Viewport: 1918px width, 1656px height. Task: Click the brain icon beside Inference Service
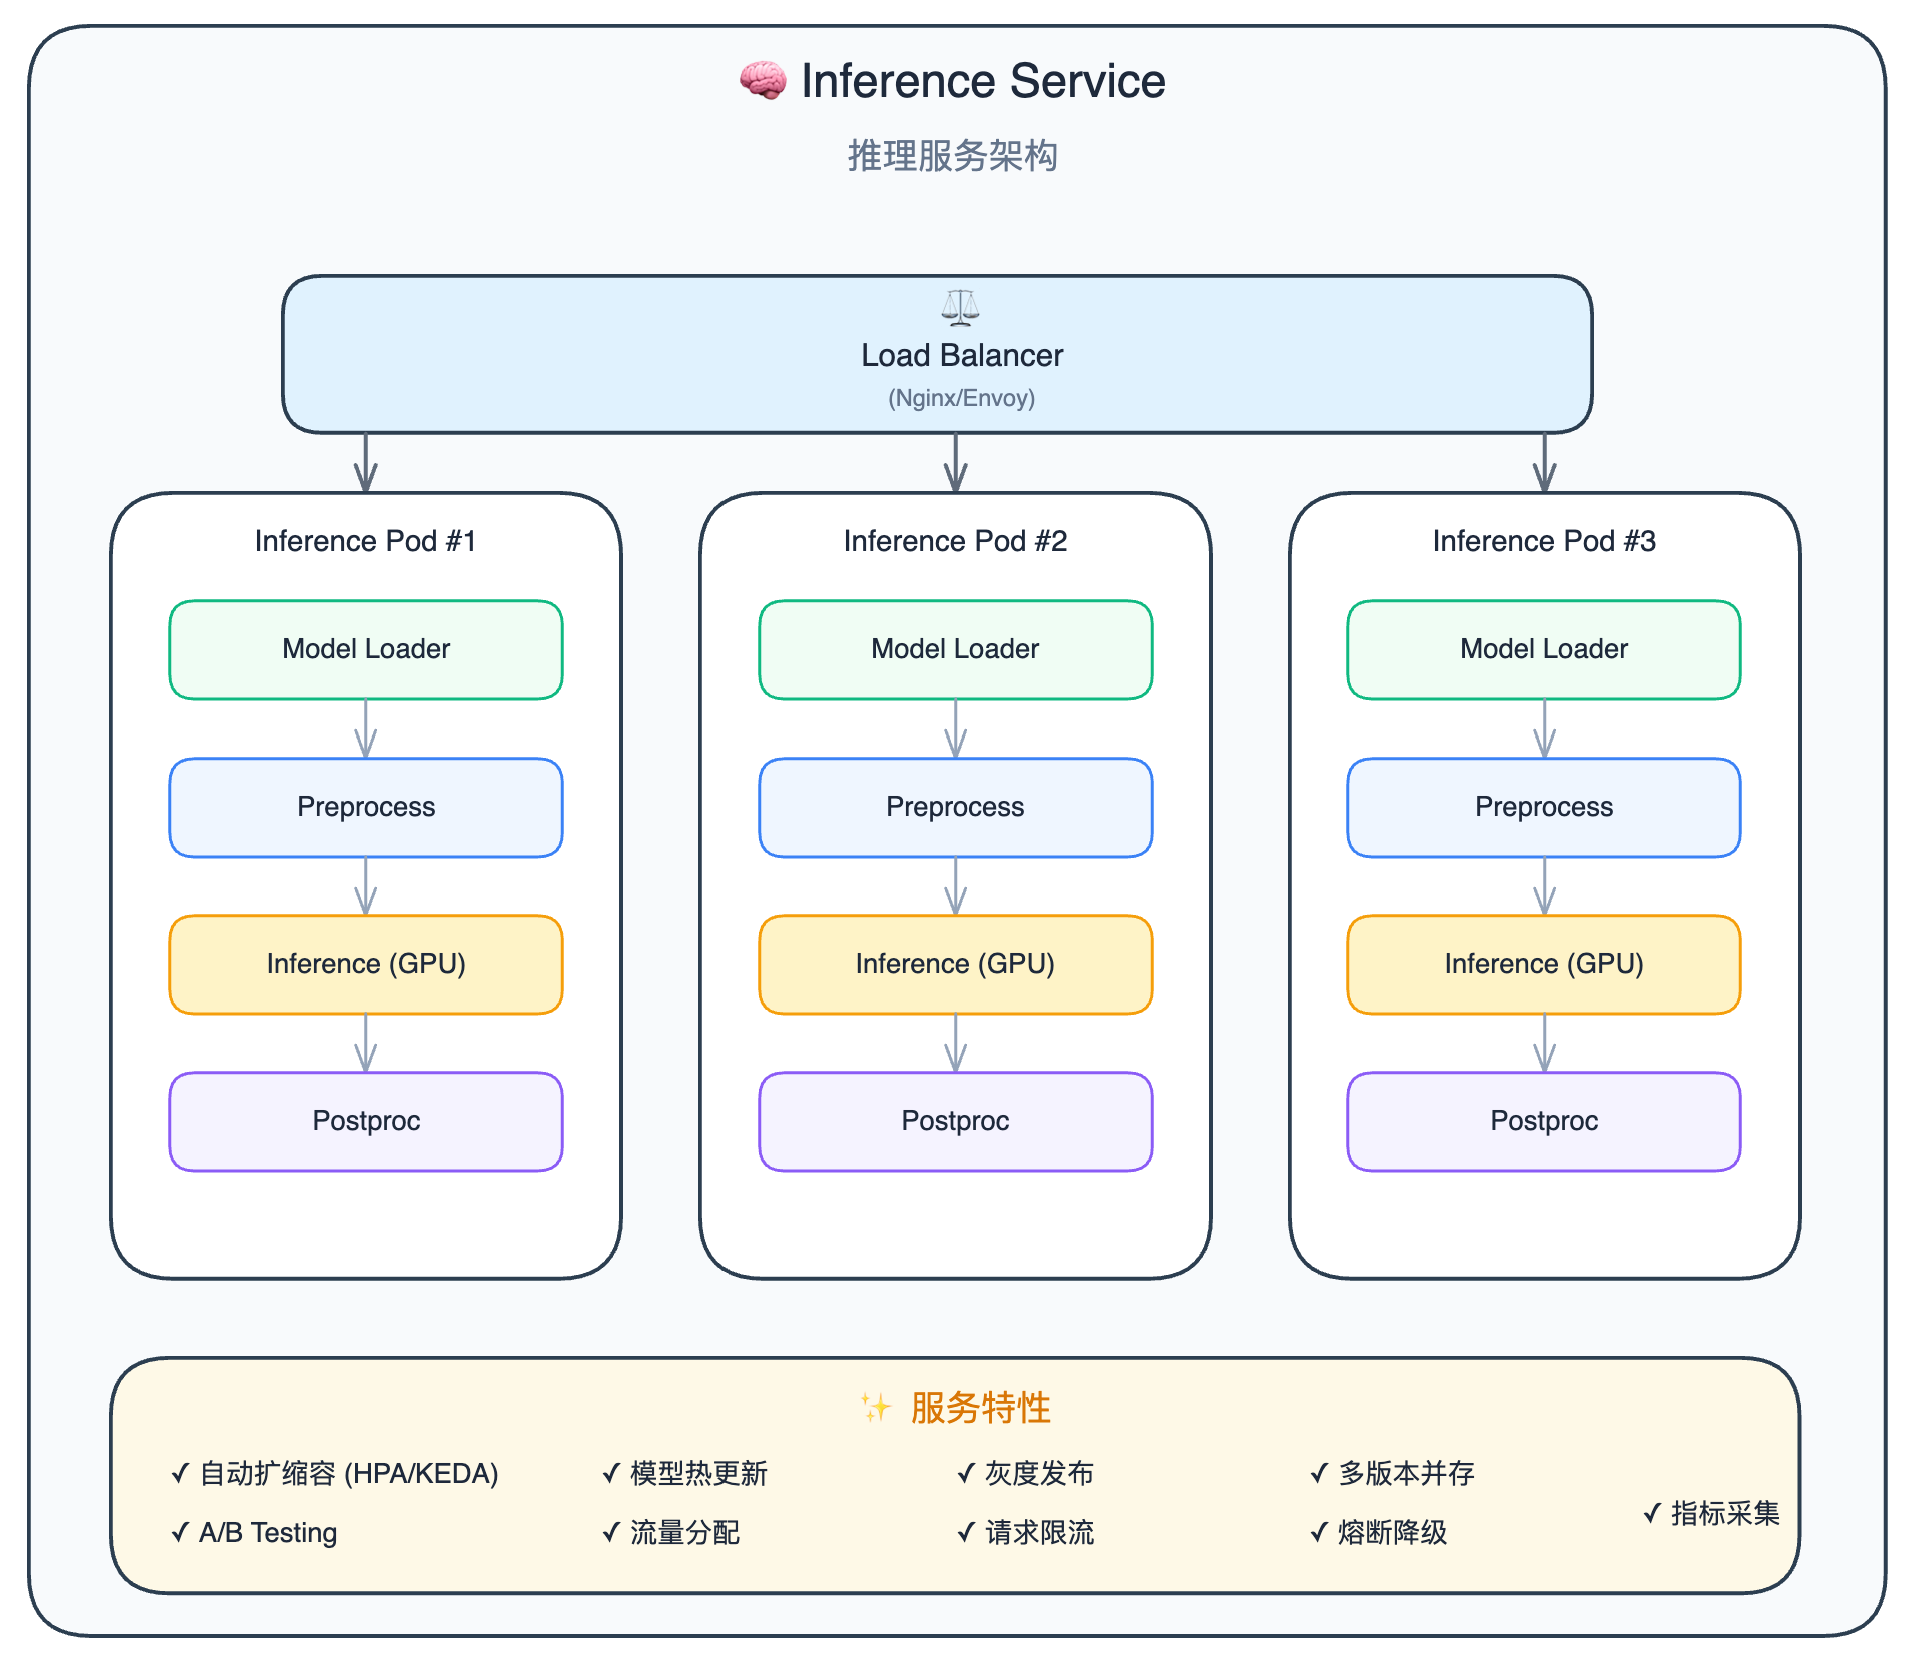click(763, 81)
